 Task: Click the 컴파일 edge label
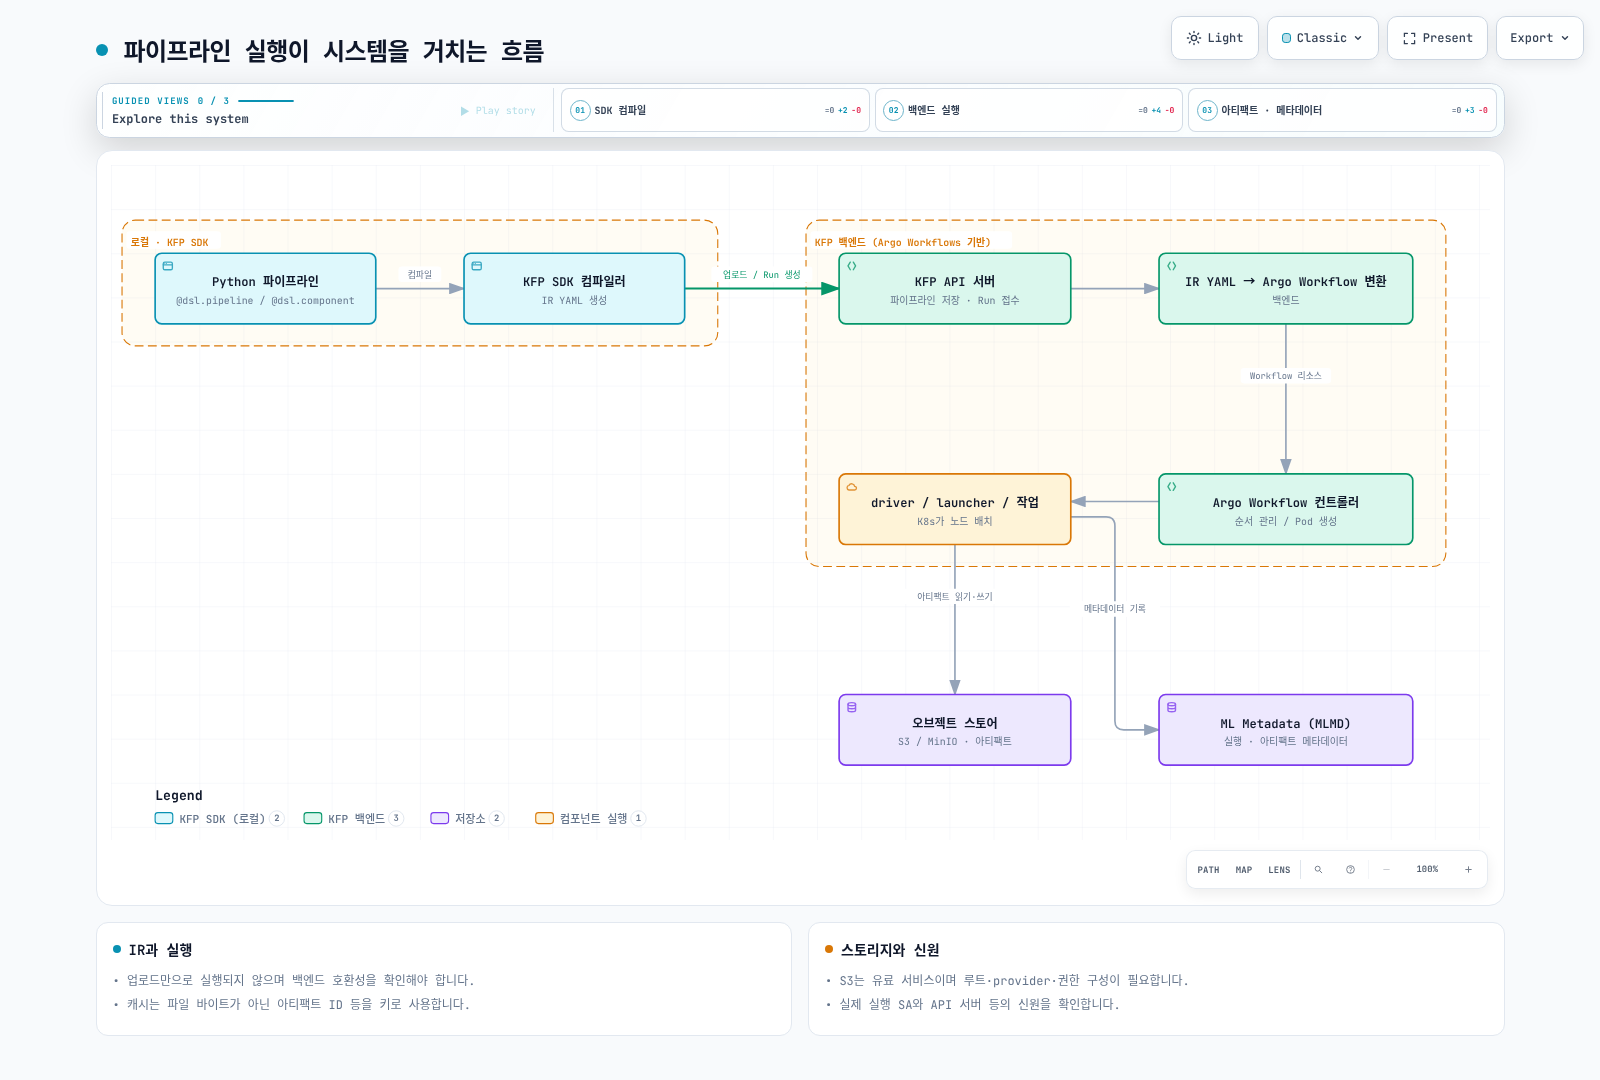coord(420,275)
